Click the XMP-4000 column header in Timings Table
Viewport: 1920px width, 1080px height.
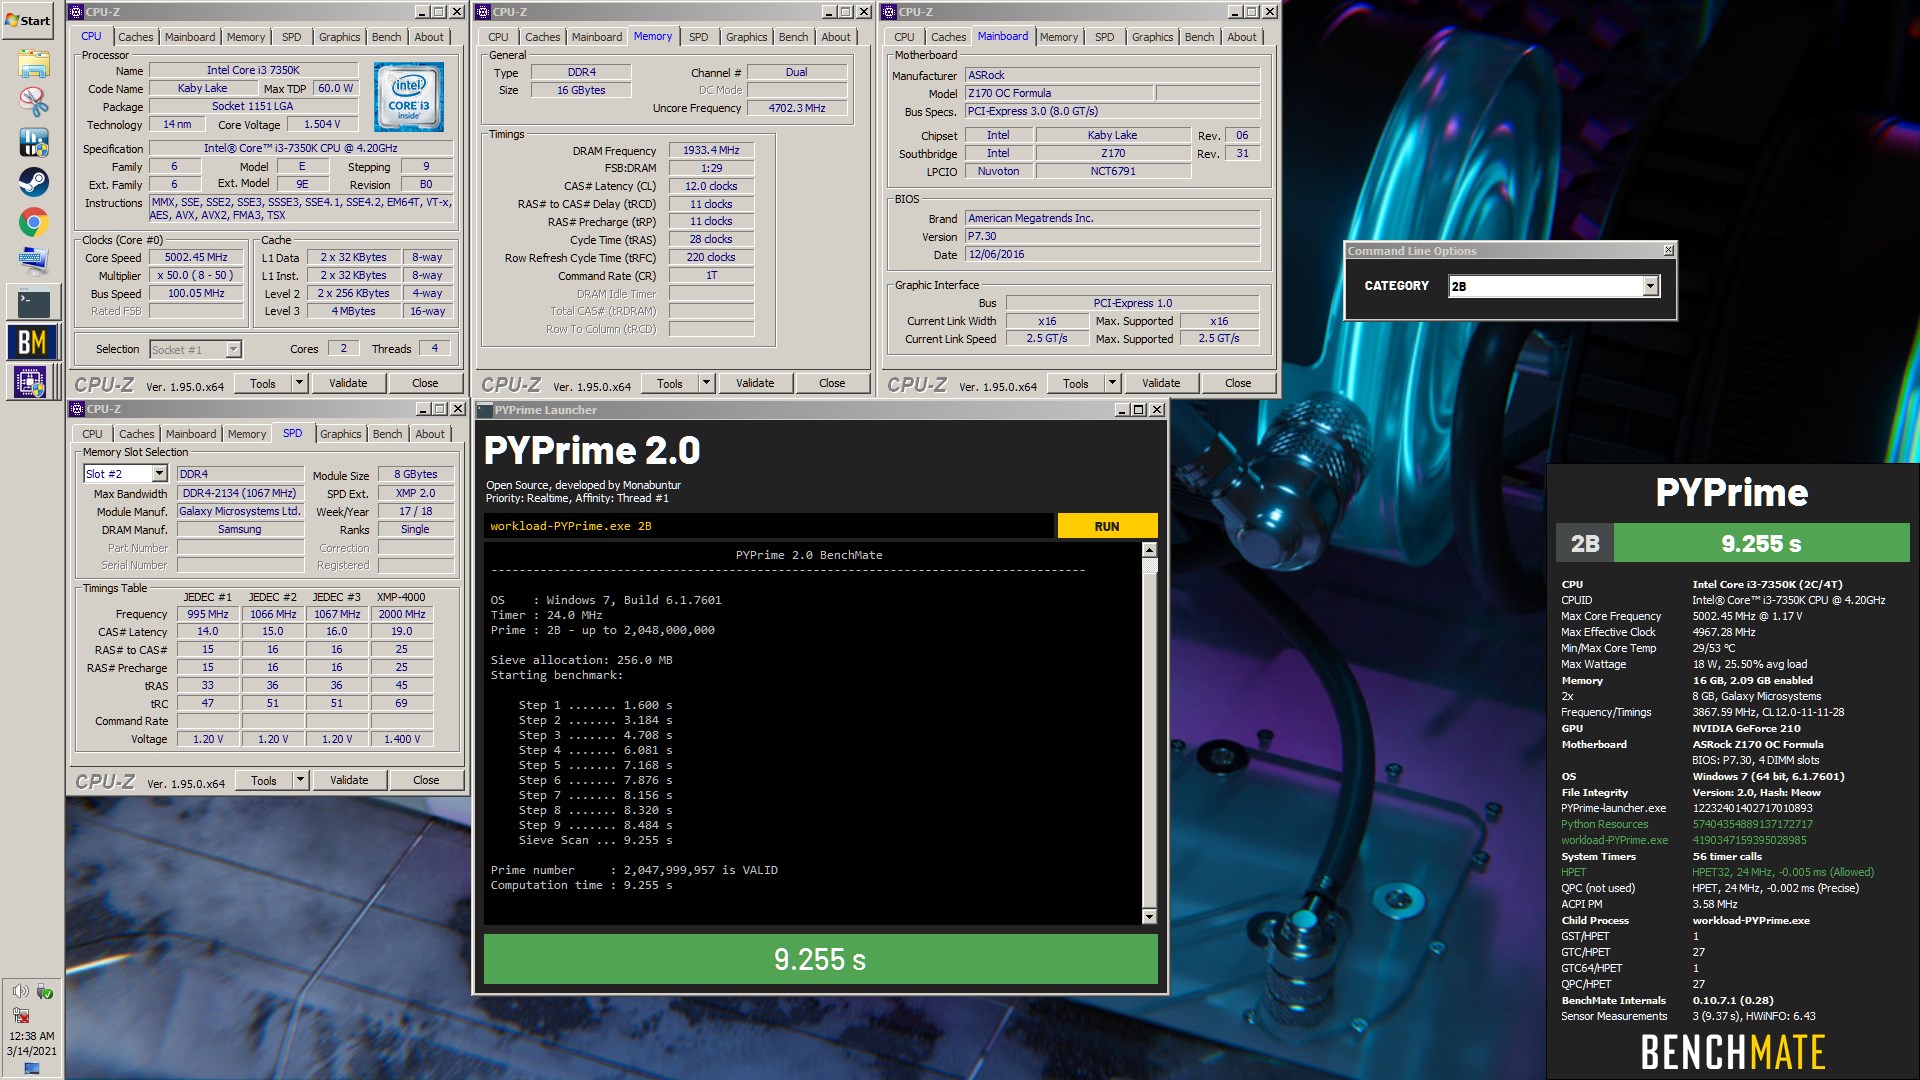pyautogui.click(x=401, y=597)
